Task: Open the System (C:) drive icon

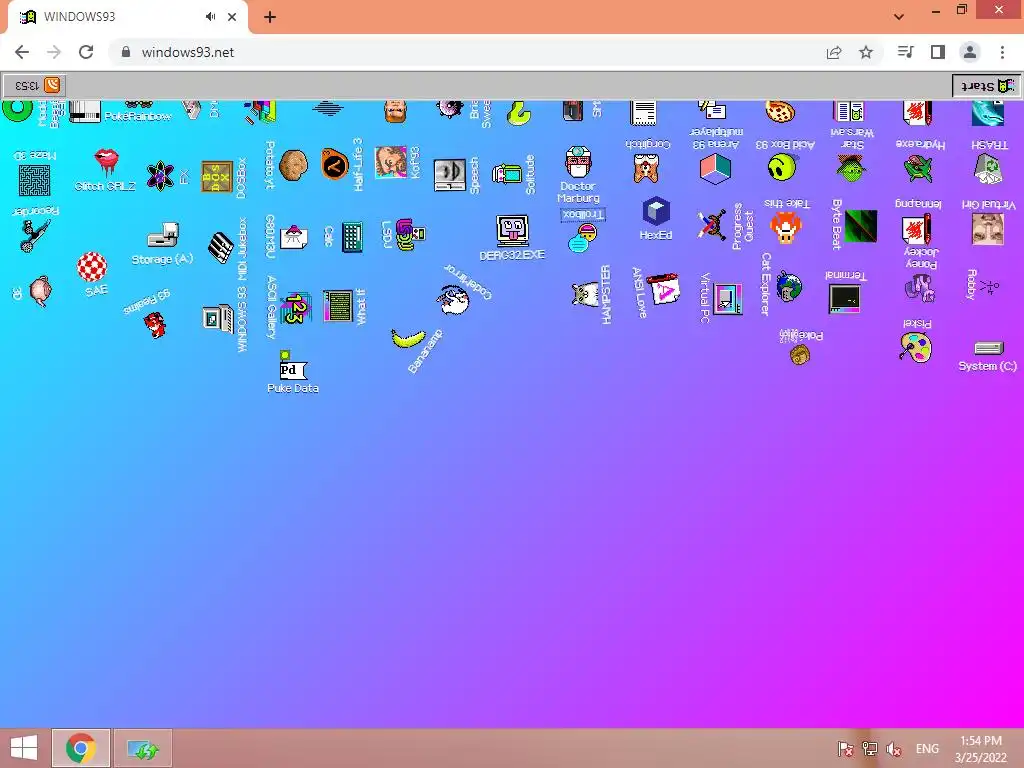Action: coord(988,348)
